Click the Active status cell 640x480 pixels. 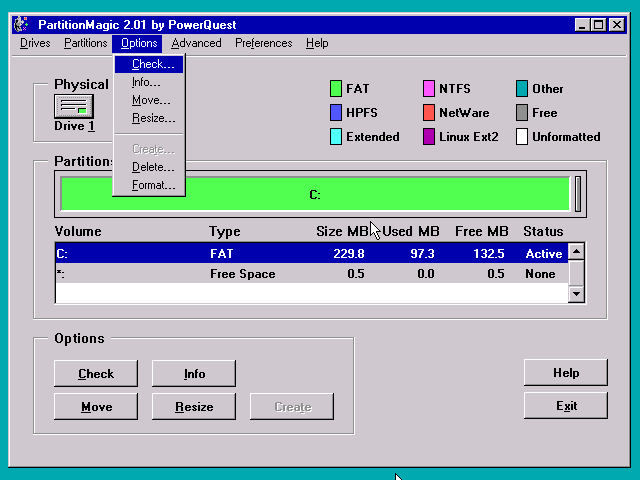coord(544,254)
